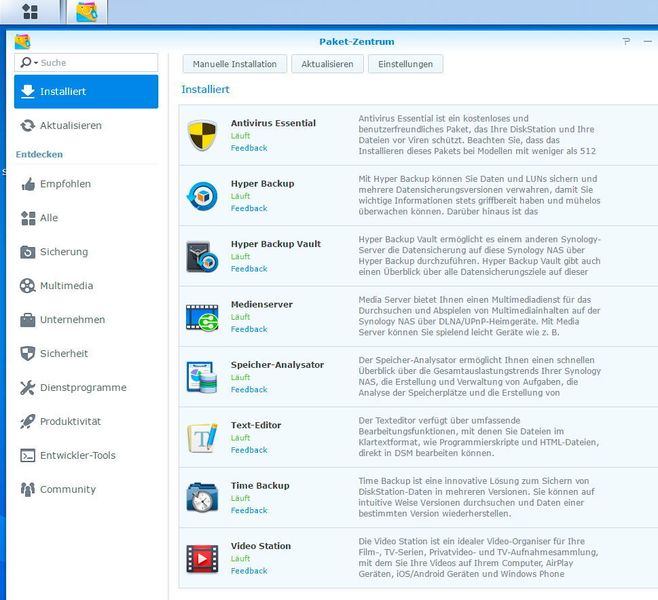The image size is (658, 600).
Task: Click the Community people icon
Action: coord(28,489)
